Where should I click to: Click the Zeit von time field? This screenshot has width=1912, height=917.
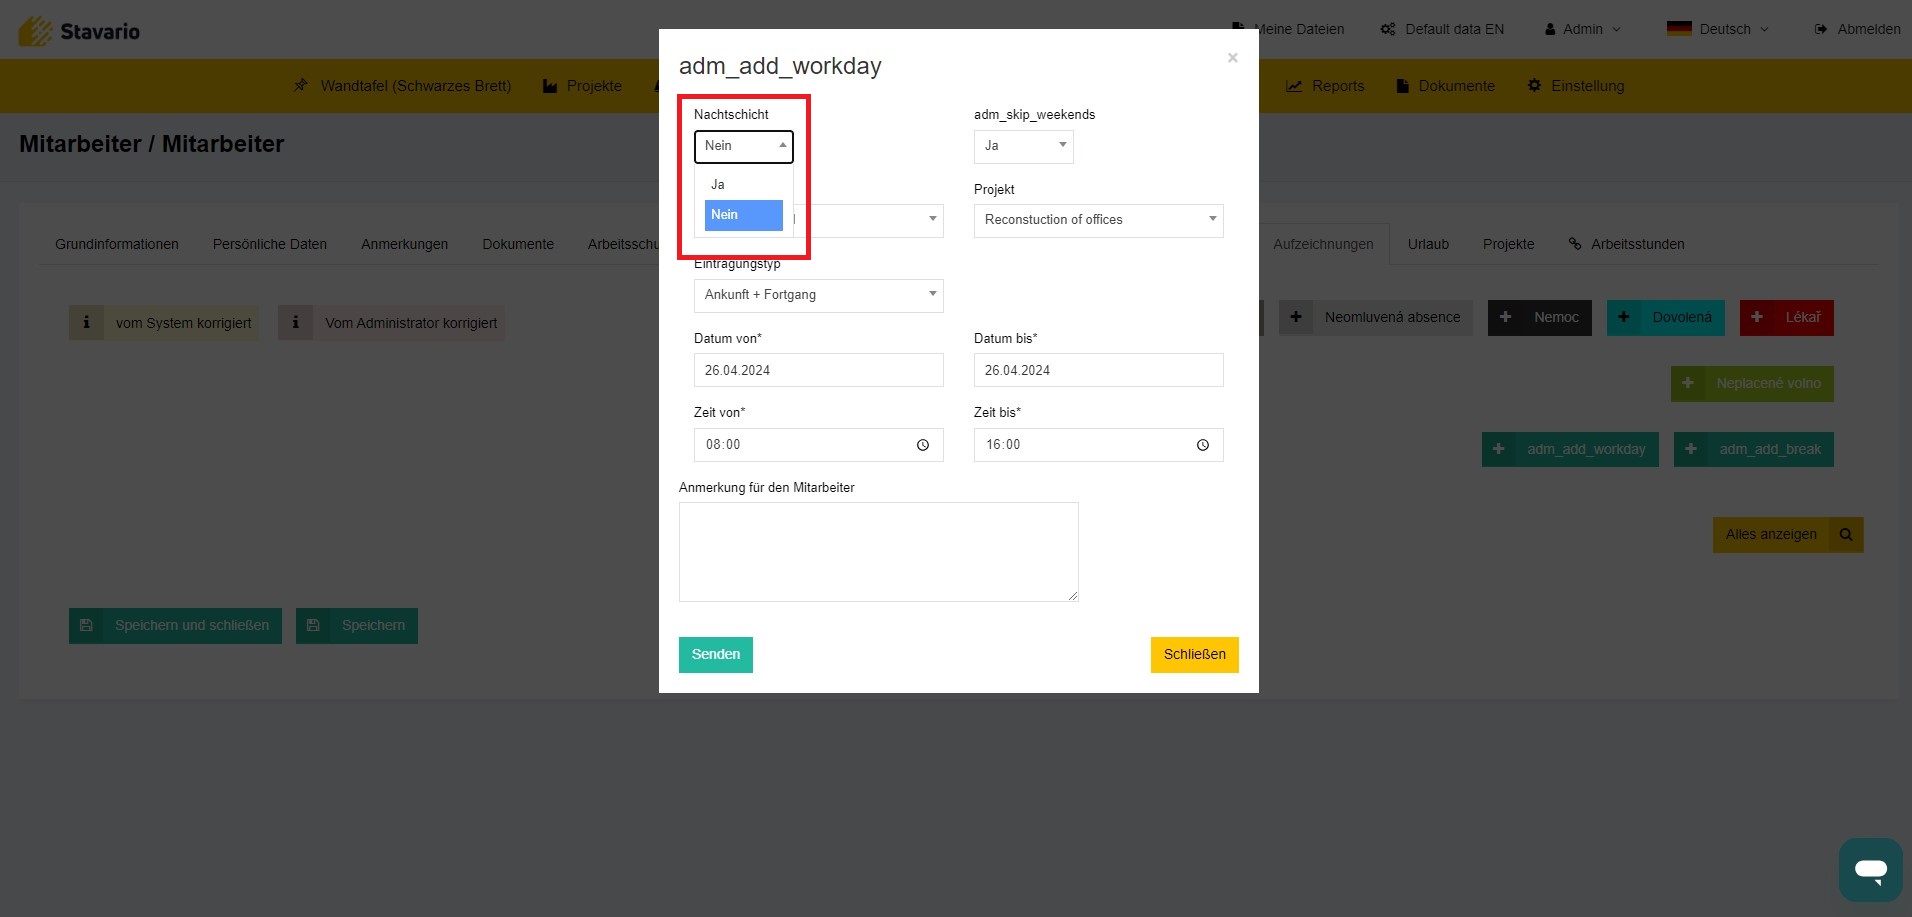click(818, 445)
